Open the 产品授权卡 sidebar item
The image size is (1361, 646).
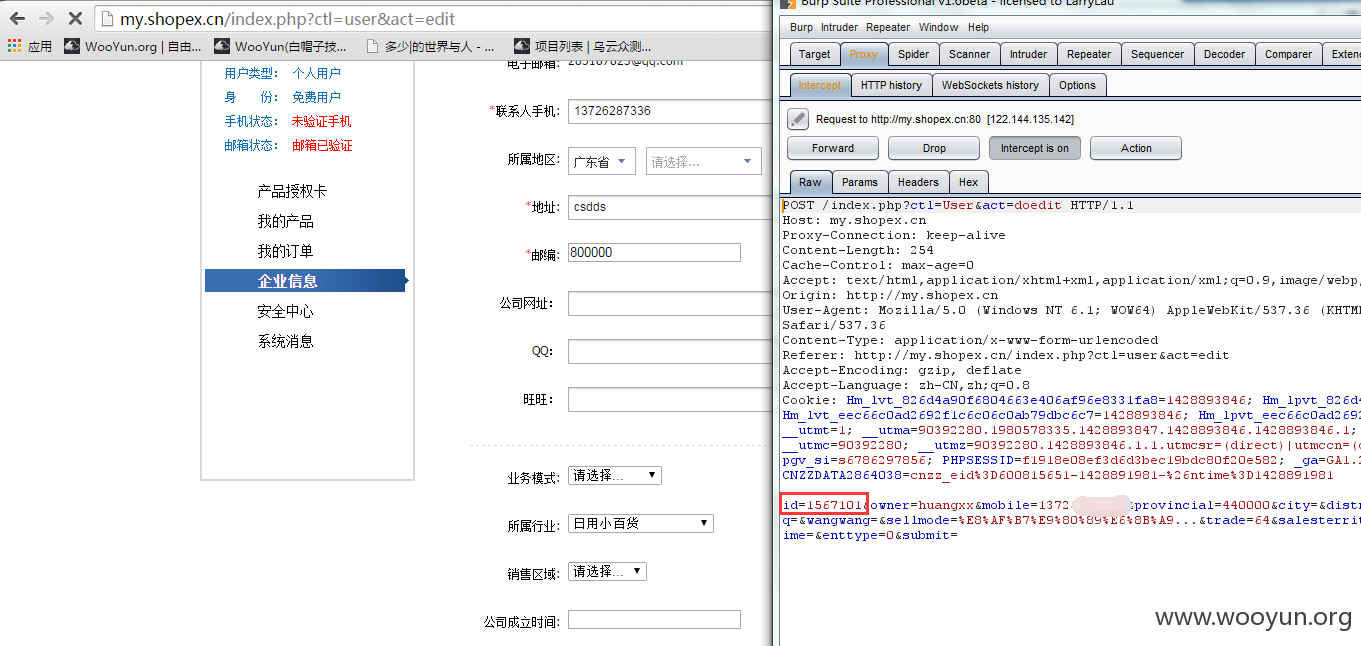tap(292, 191)
